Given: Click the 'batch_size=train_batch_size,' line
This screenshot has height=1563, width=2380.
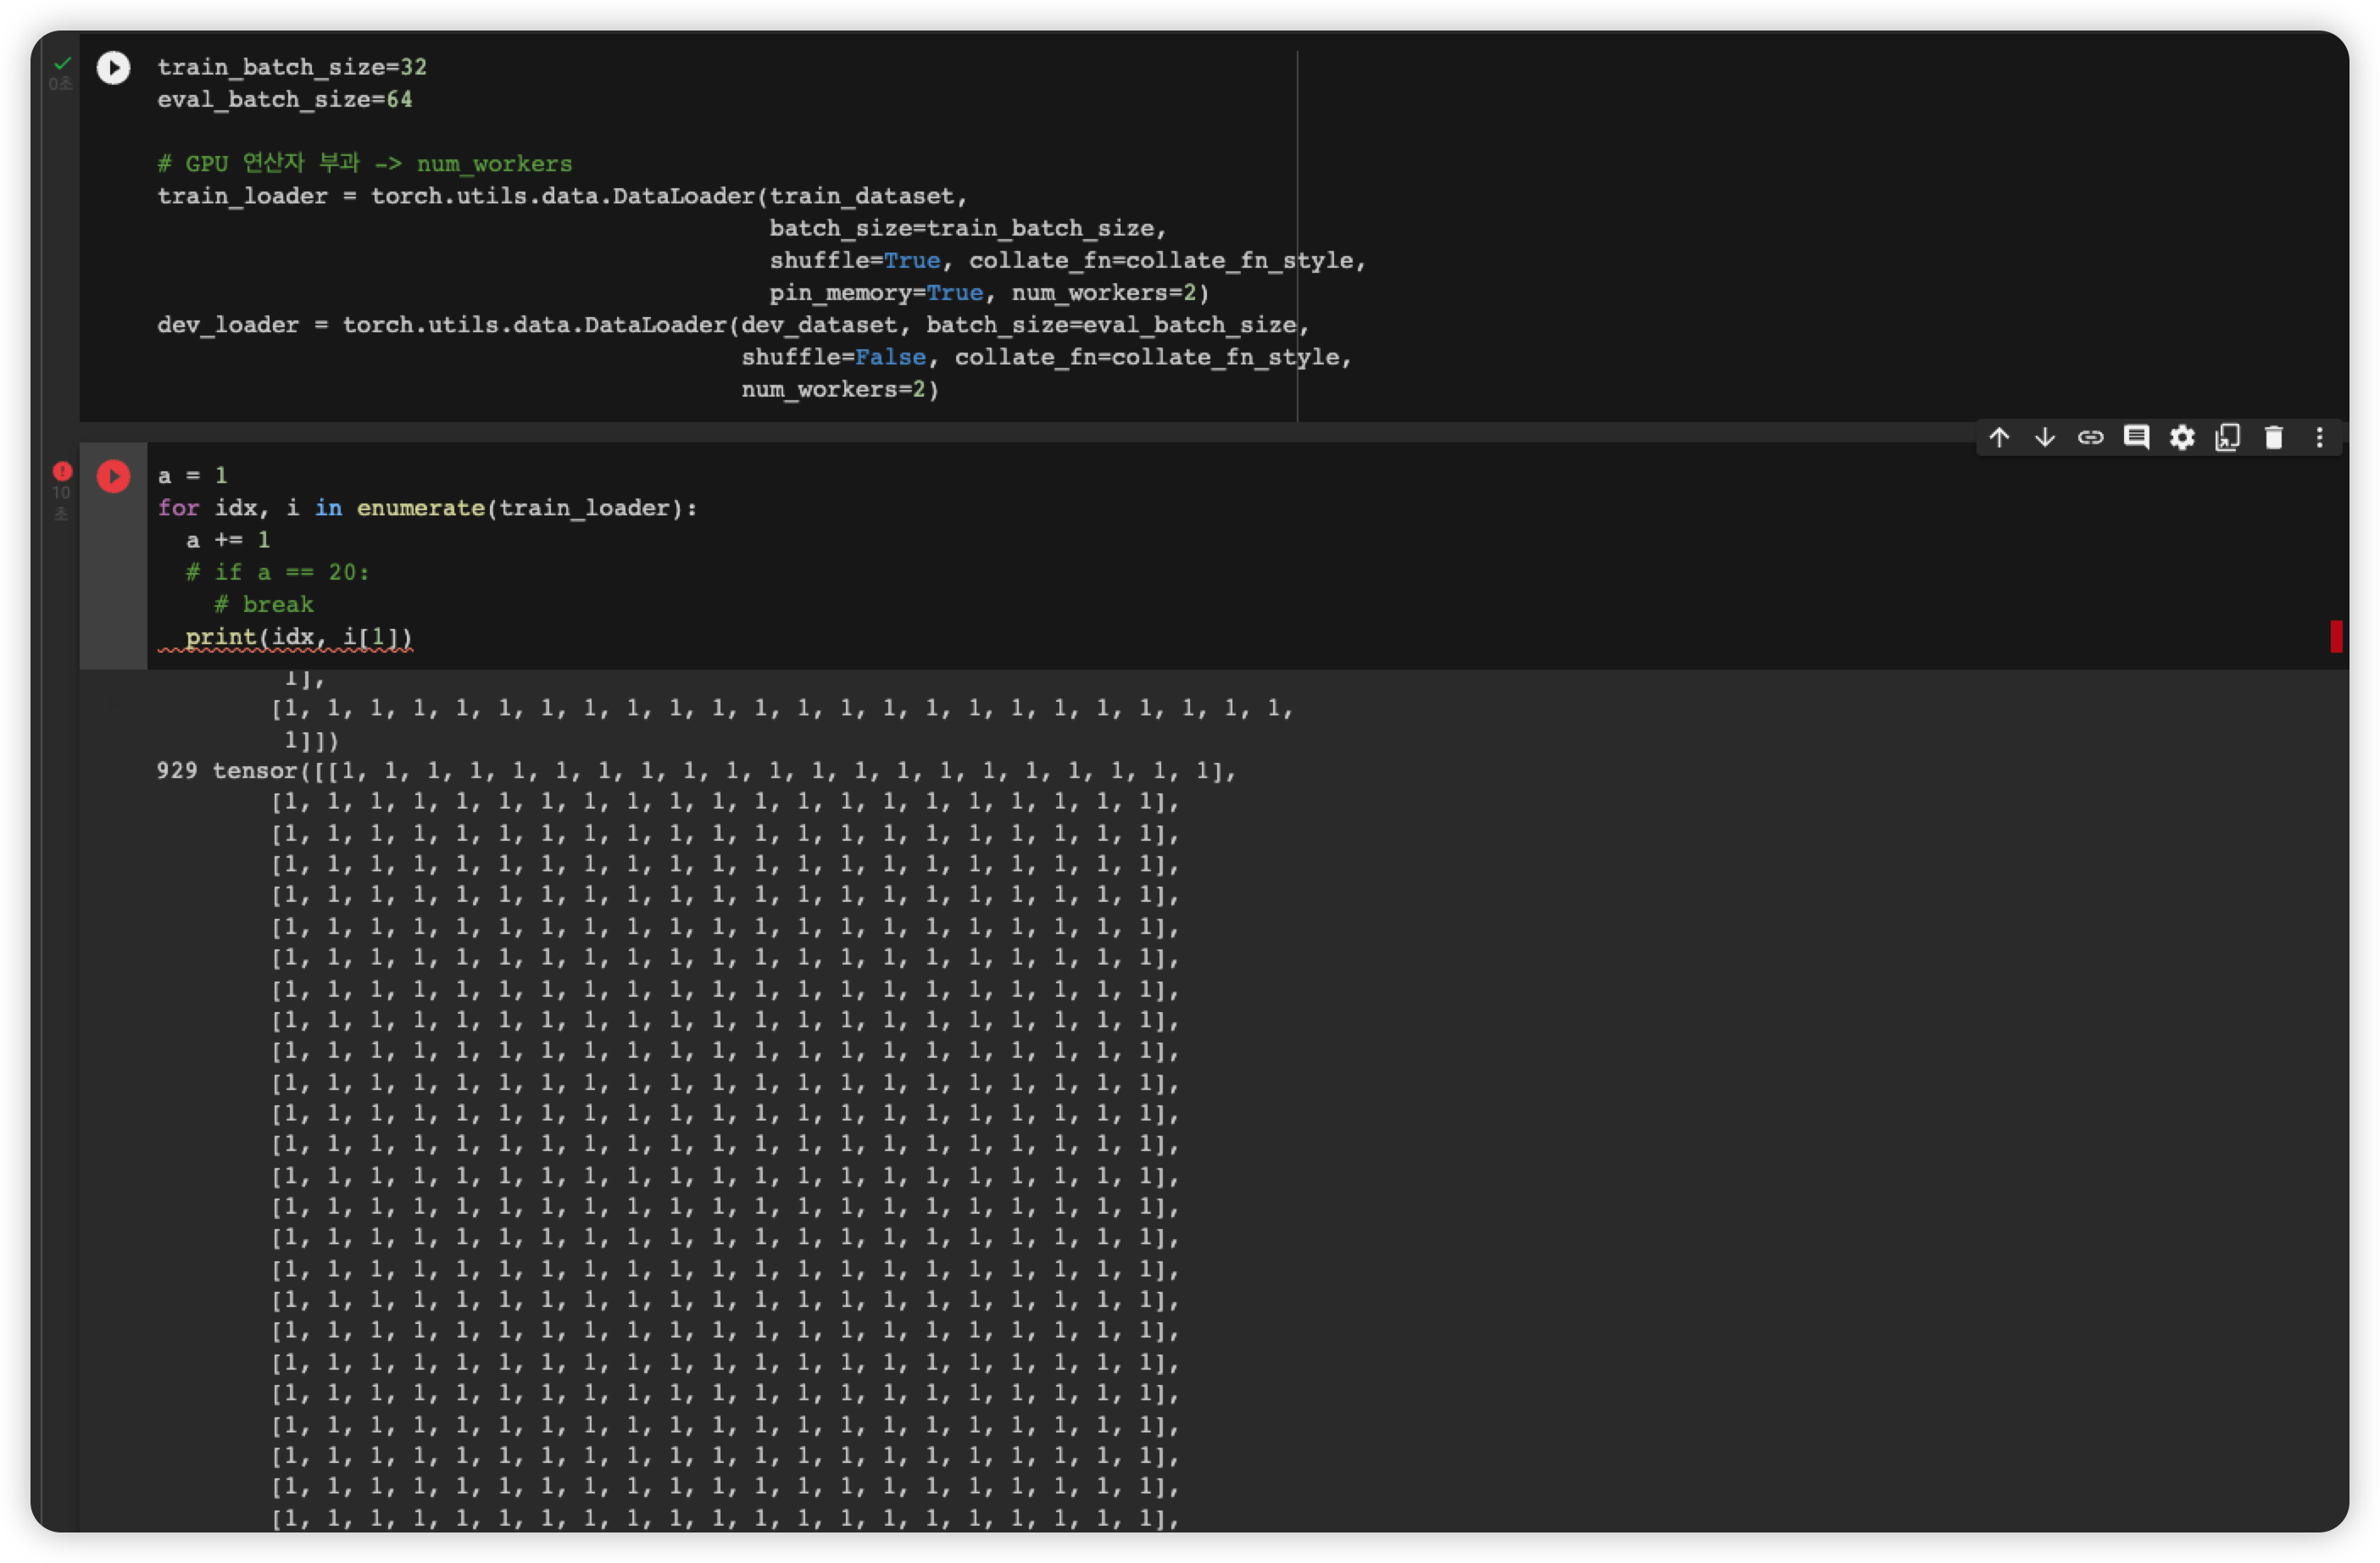Looking at the screenshot, I should pyautogui.click(x=968, y=228).
